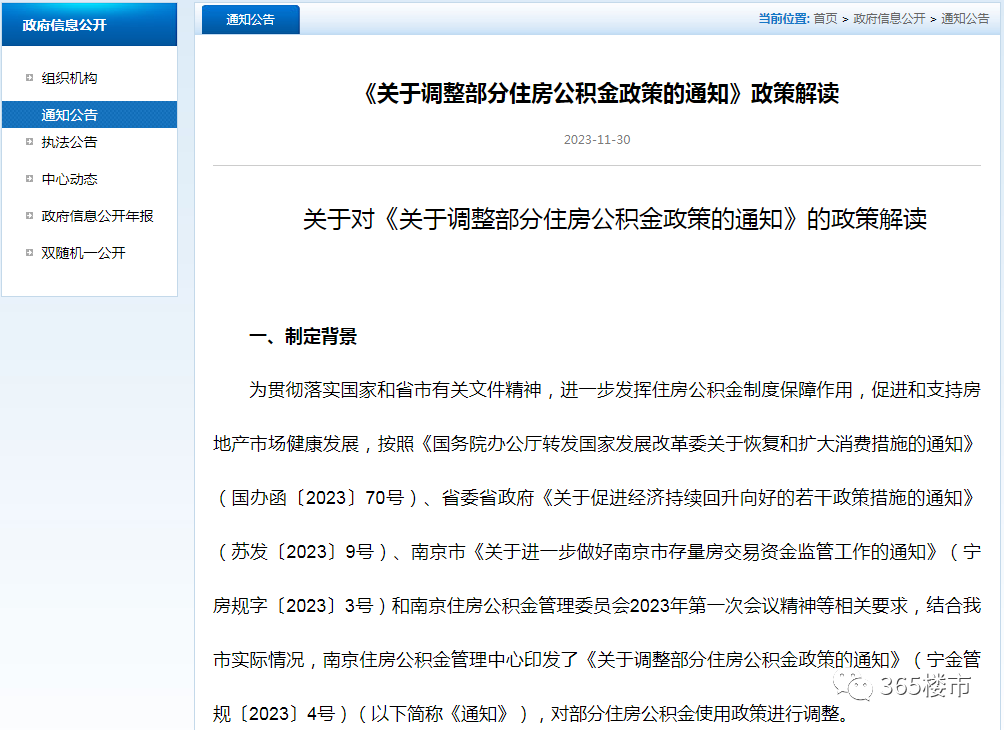The image size is (1004, 730).
Task: Click the bullet icon beside 组织机构
Action: point(29,77)
